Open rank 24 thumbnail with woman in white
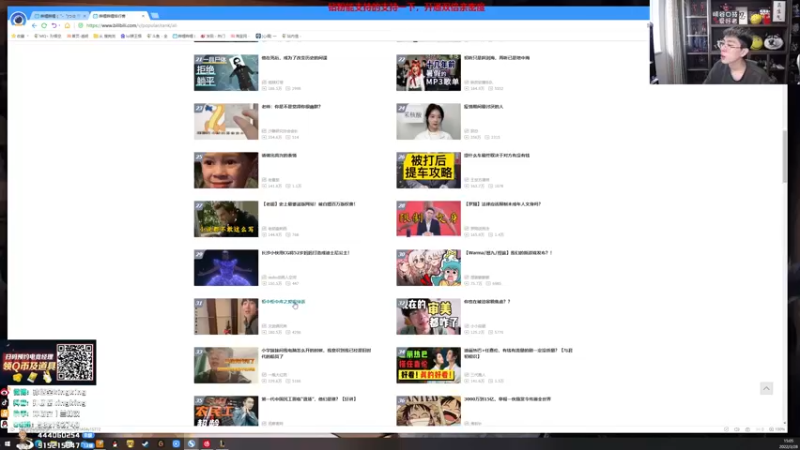The height and width of the screenshot is (450, 800). 428,121
